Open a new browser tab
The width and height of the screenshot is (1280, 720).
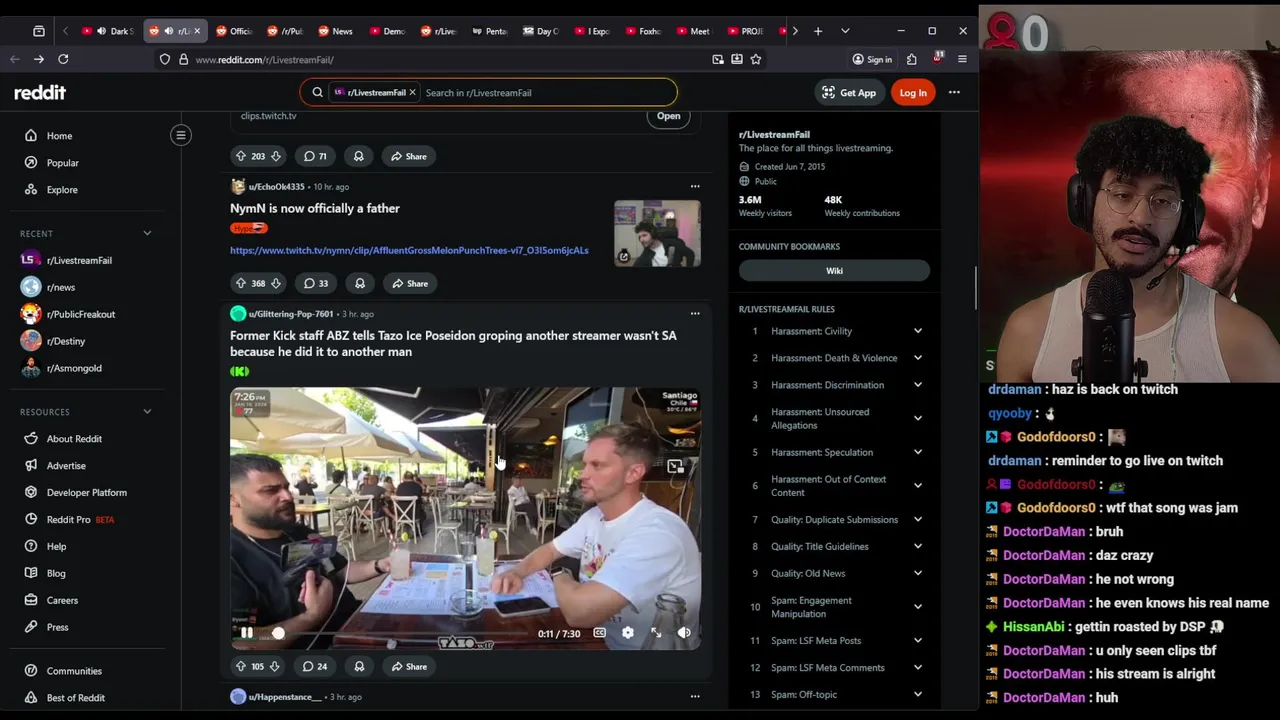[x=818, y=31]
